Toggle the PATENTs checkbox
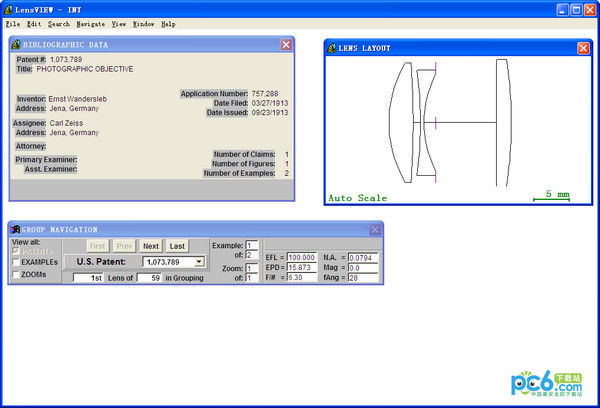The width and height of the screenshot is (600, 408). [x=16, y=251]
